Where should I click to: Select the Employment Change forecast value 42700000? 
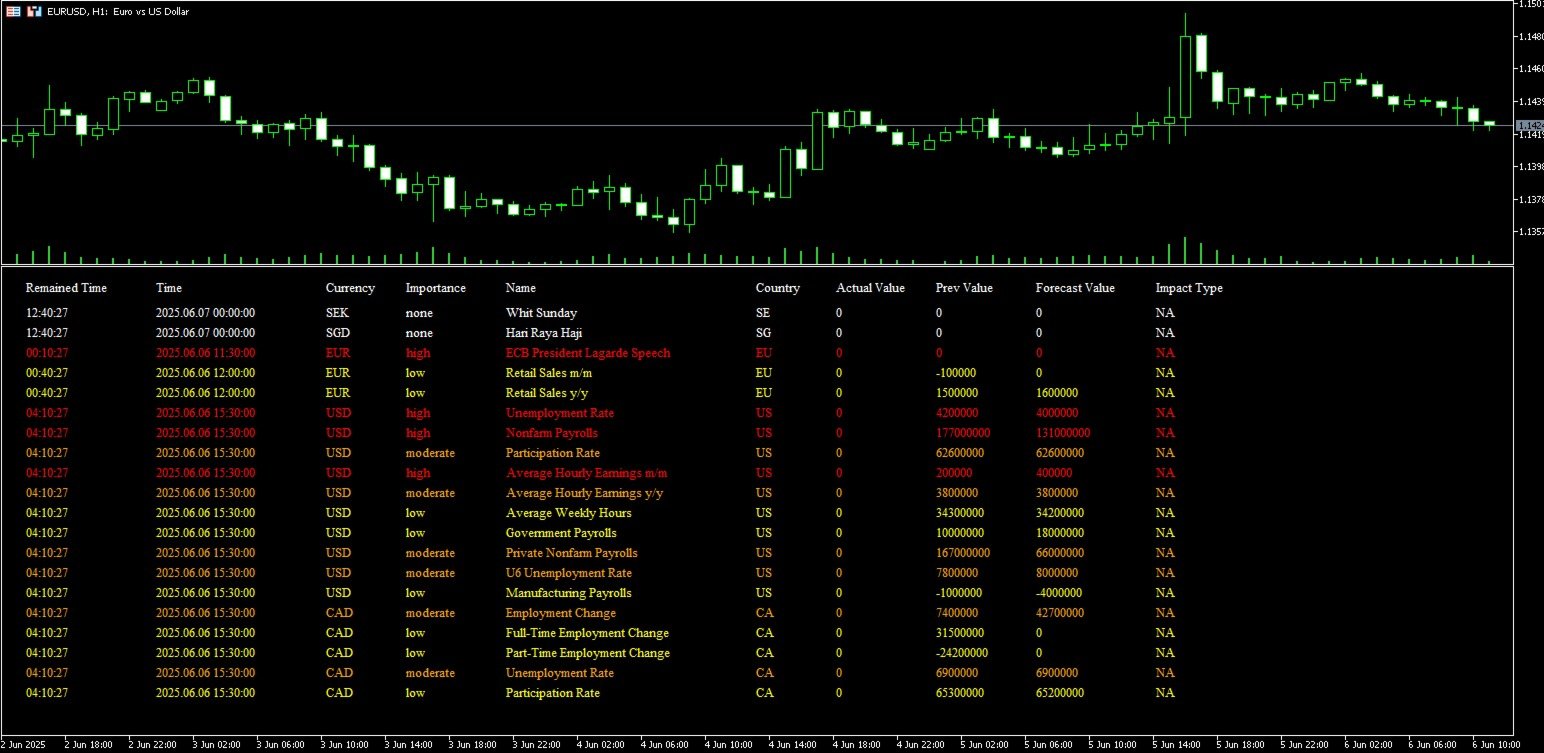click(1060, 613)
